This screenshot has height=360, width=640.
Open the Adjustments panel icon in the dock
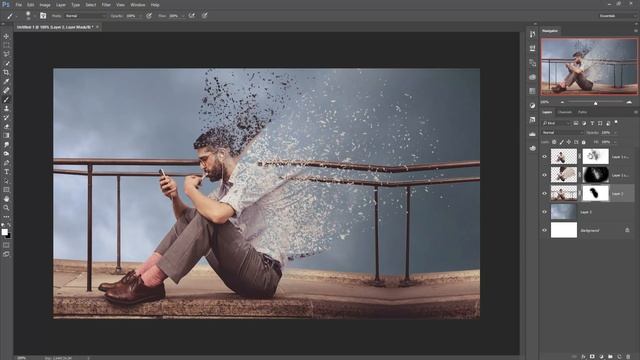[532, 105]
